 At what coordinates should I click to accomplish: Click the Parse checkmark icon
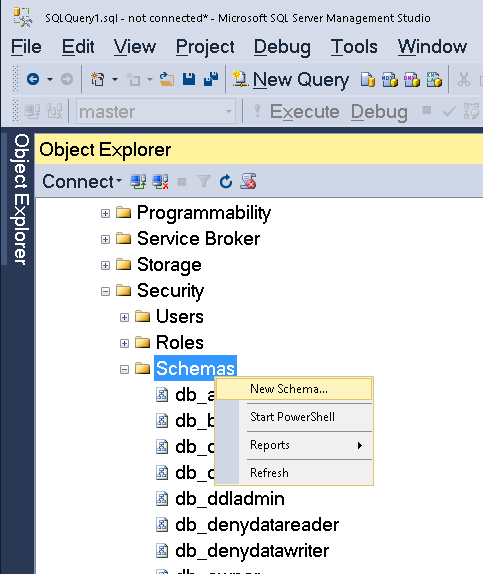pos(449,111)
